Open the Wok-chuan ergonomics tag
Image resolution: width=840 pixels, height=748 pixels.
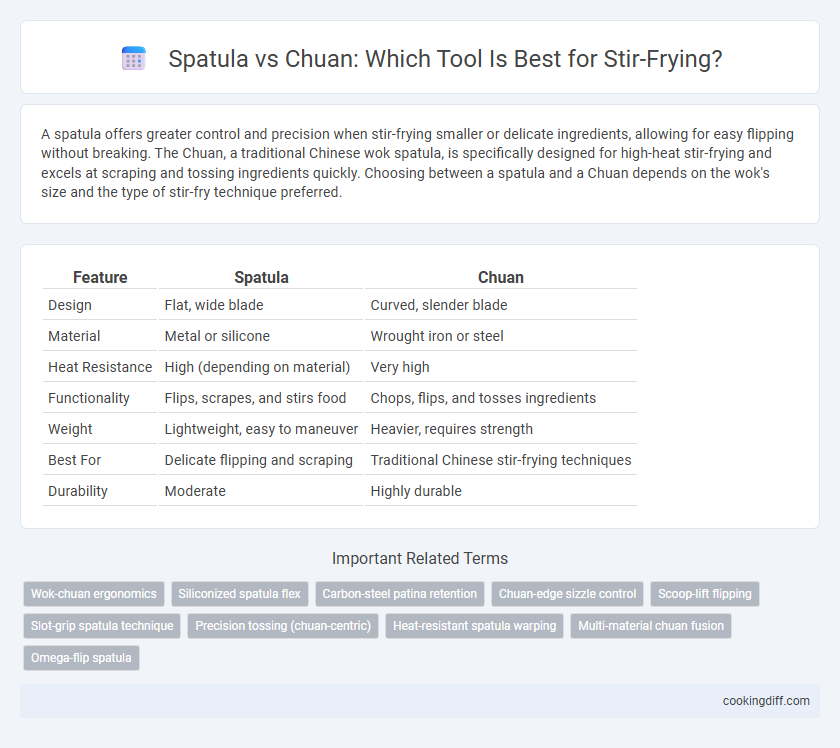94,594
